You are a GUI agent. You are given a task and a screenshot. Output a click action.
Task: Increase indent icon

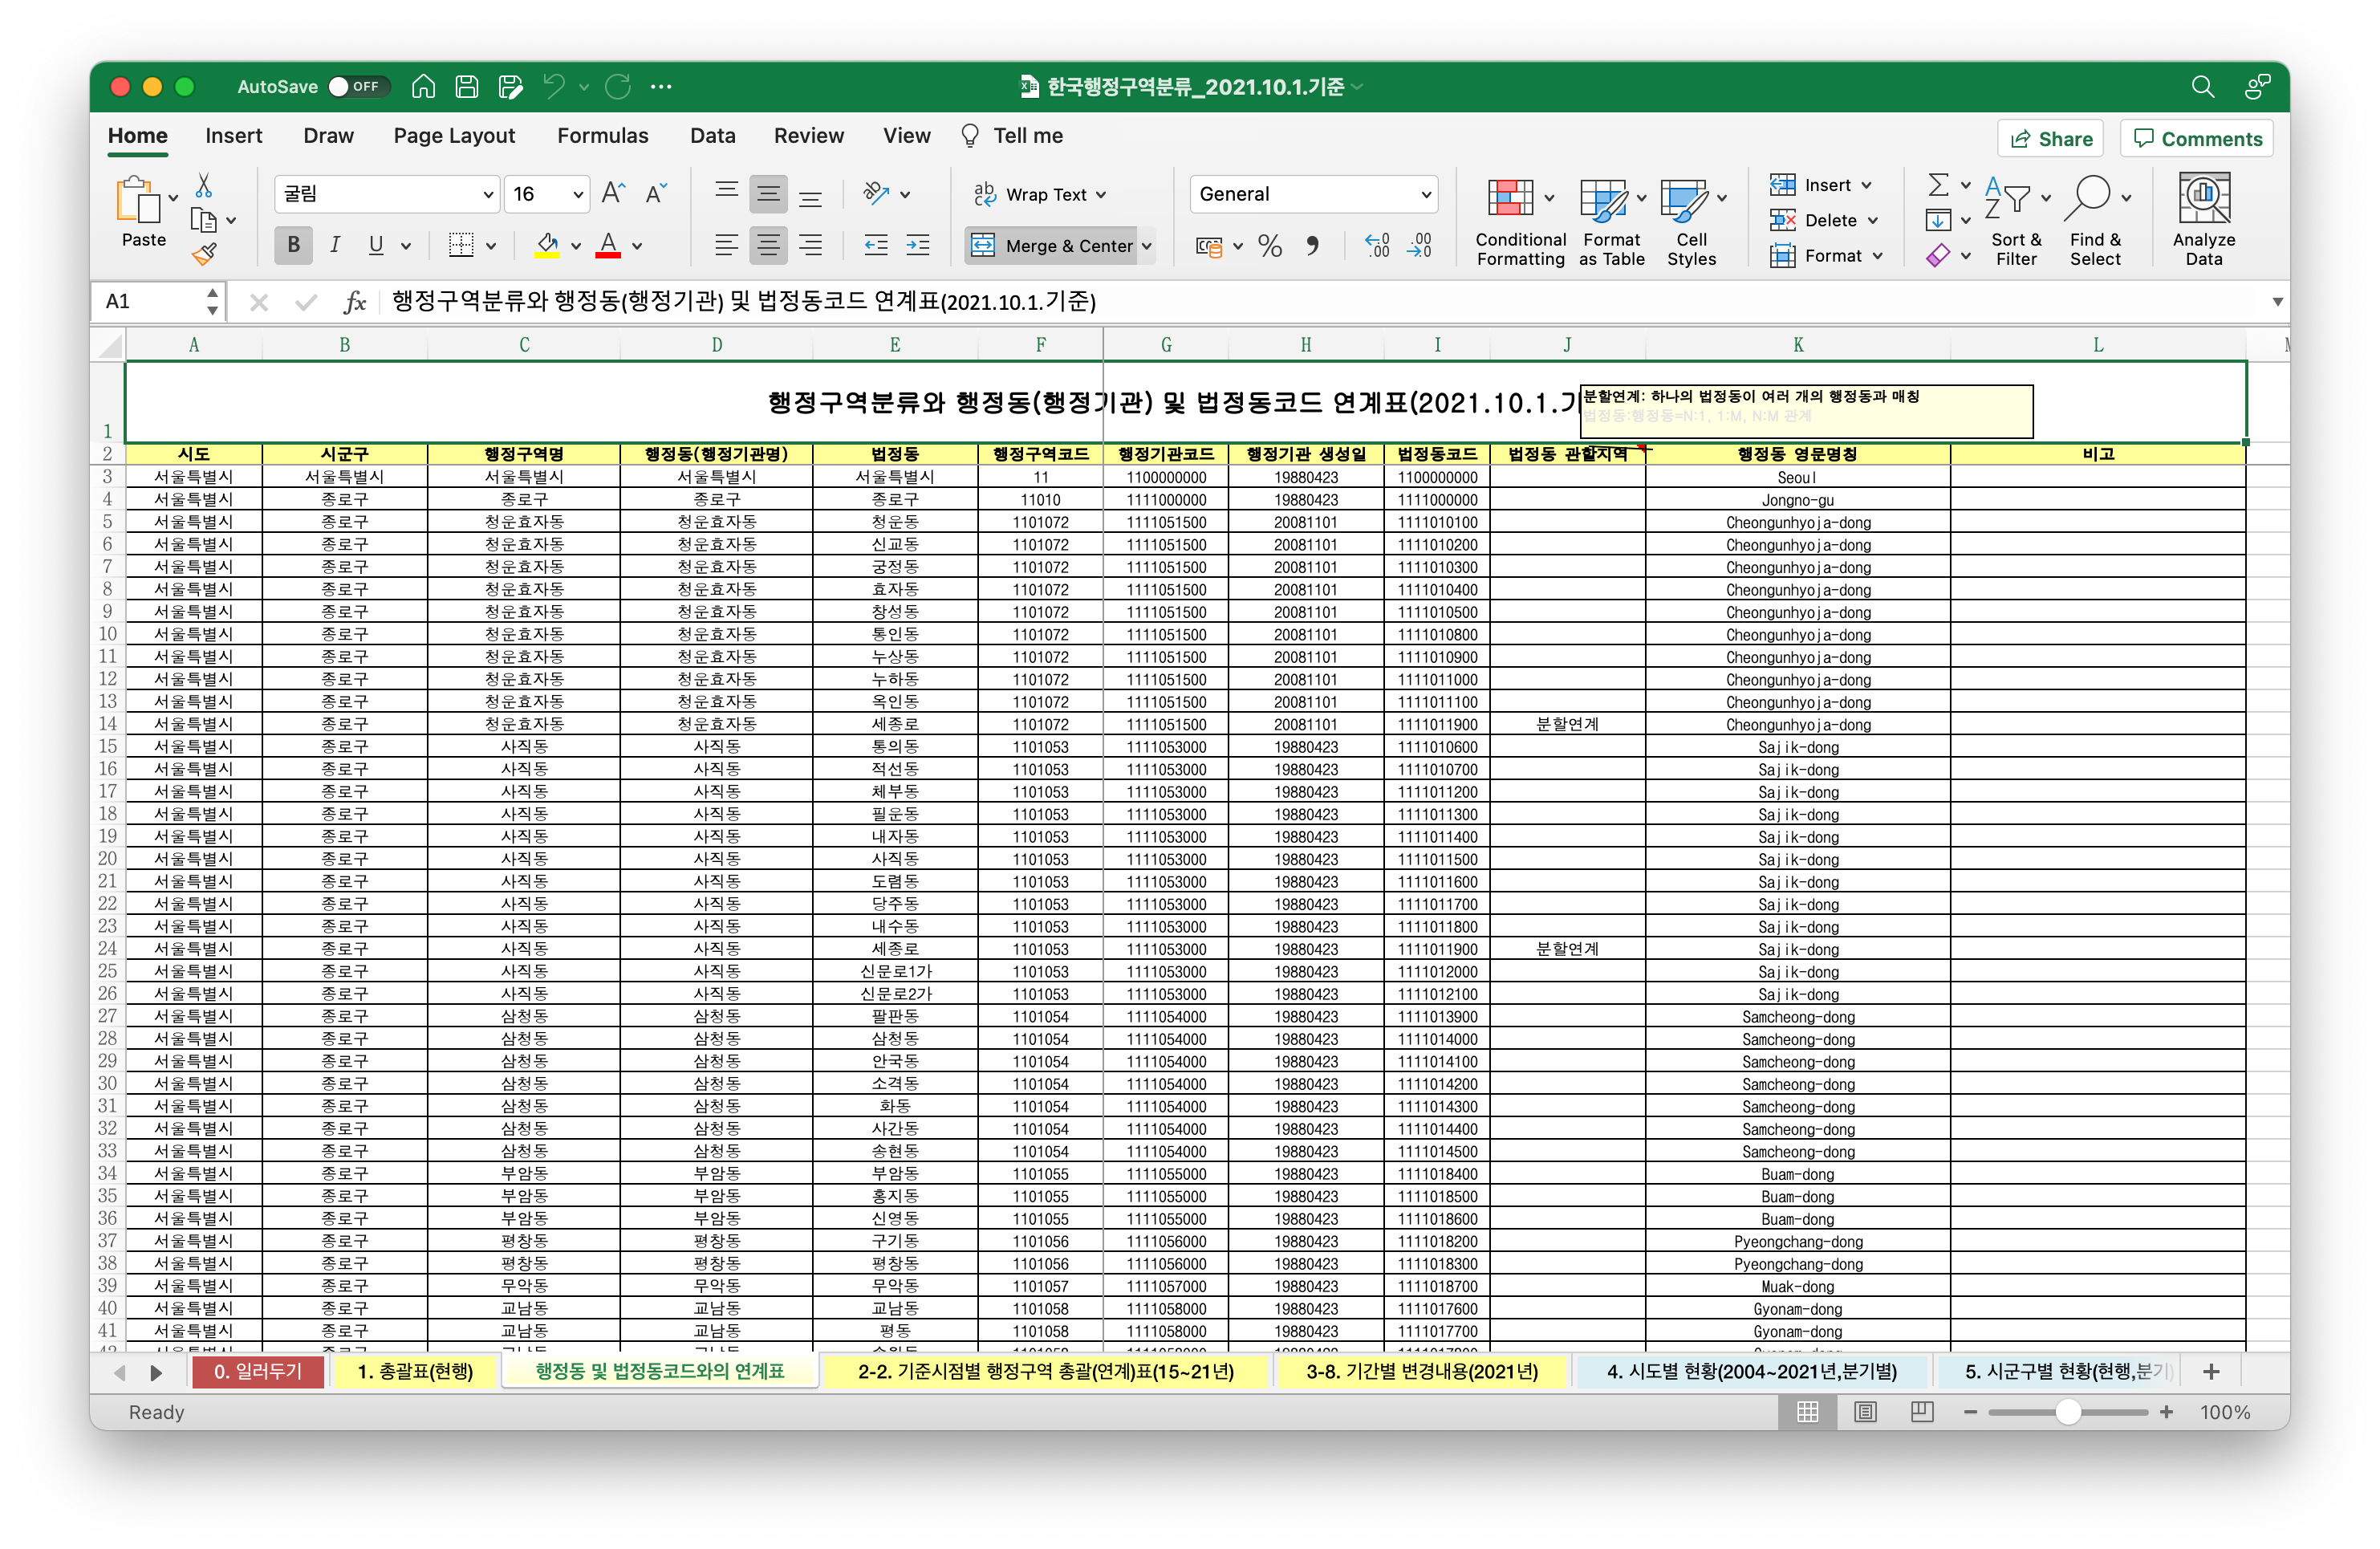pos(918,245)
